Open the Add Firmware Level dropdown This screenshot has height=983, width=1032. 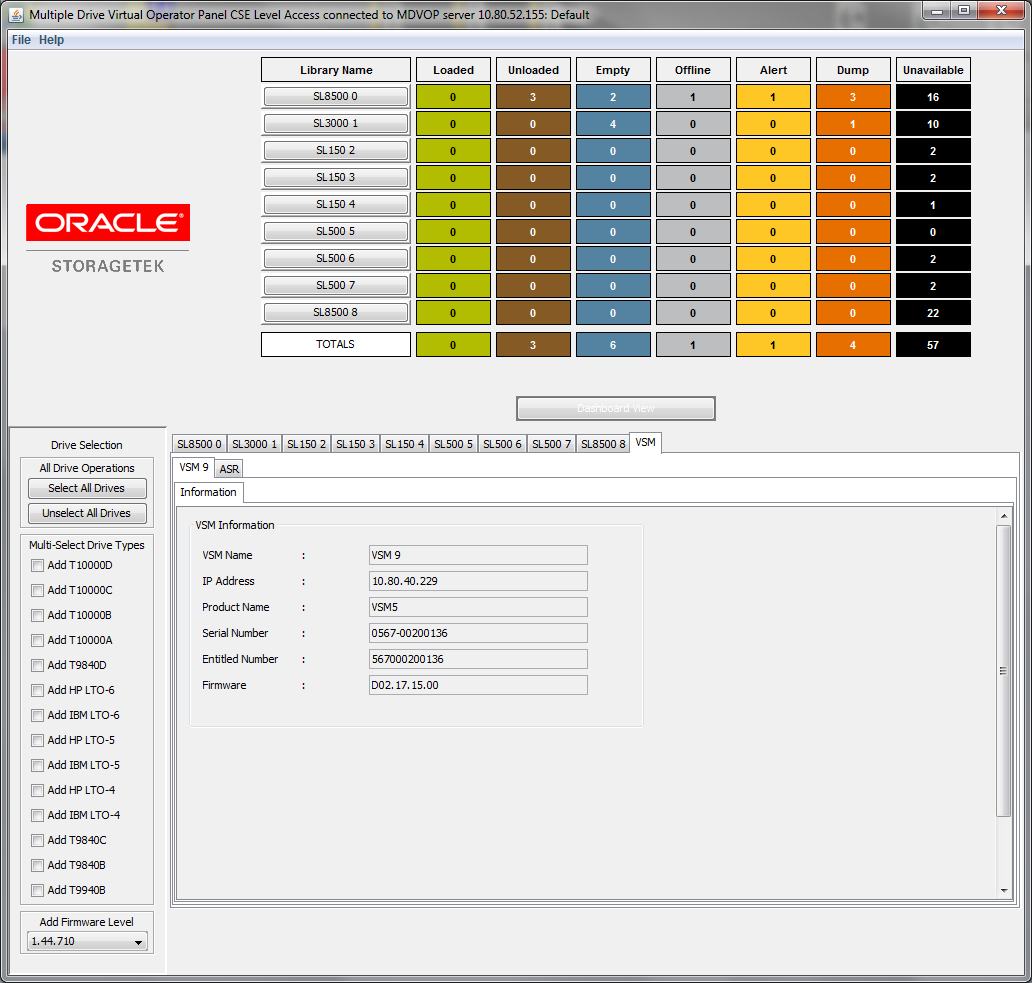87,942
